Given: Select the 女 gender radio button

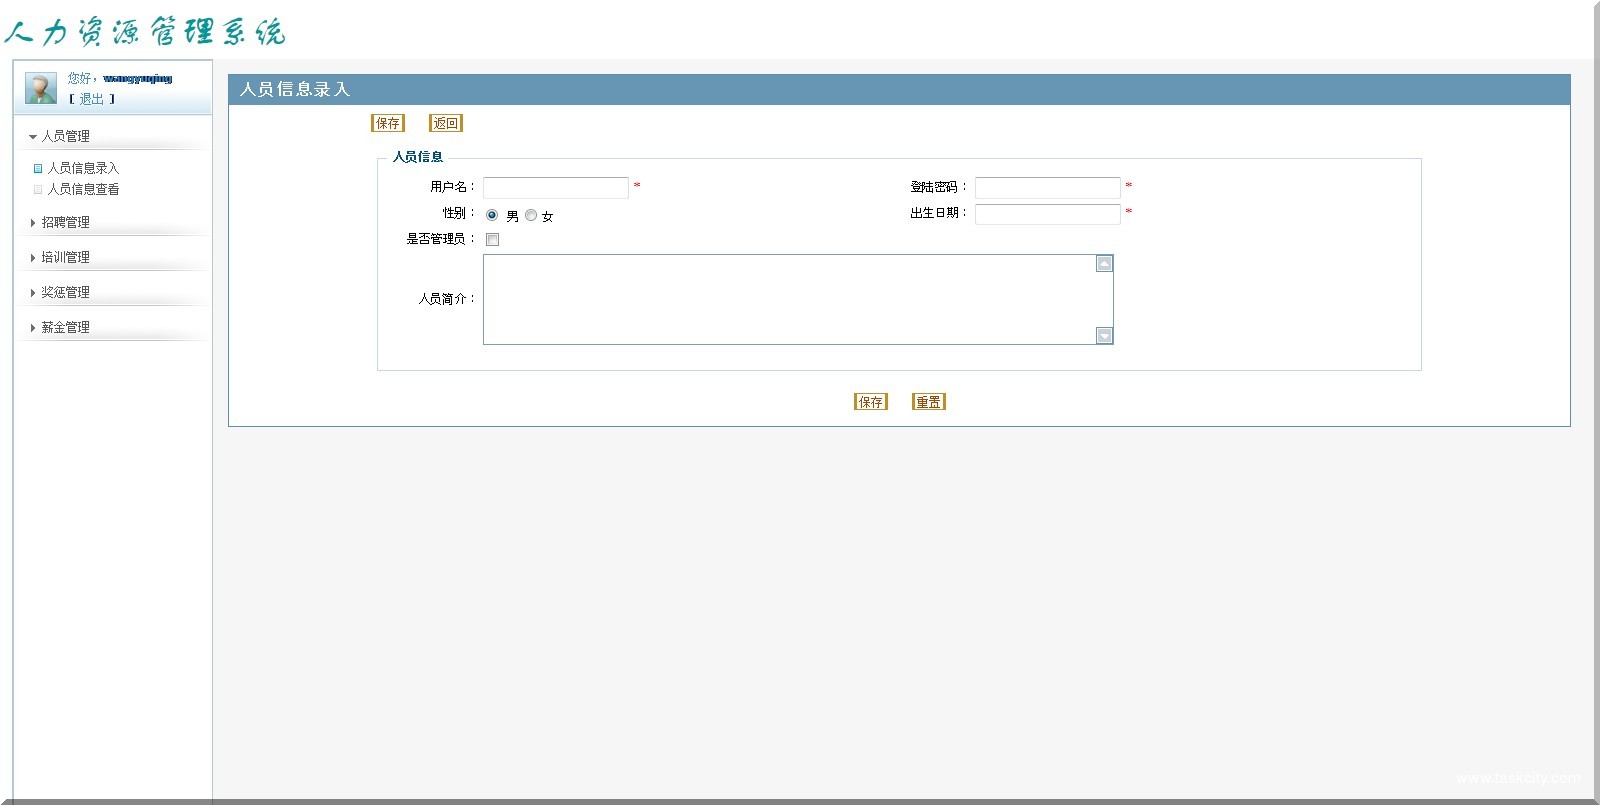Looking at the screenshot, I should 531,215.
